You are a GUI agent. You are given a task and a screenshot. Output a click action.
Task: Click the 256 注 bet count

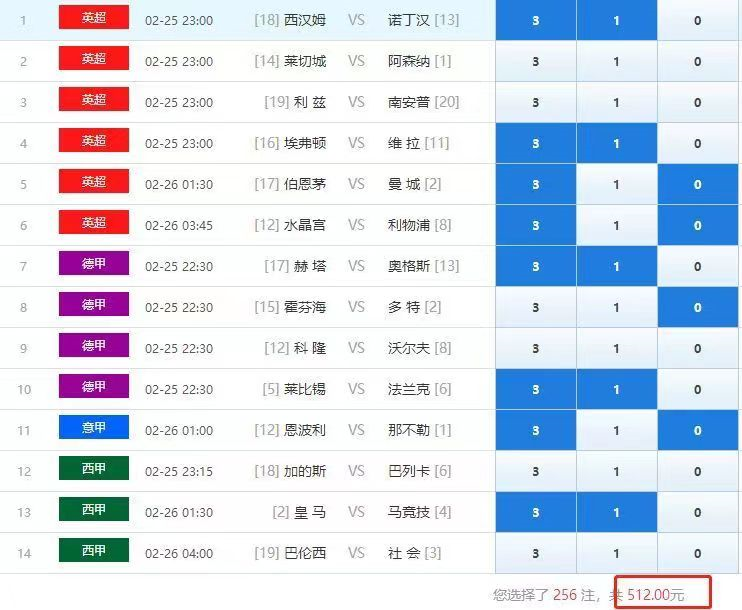click(574, 595)
